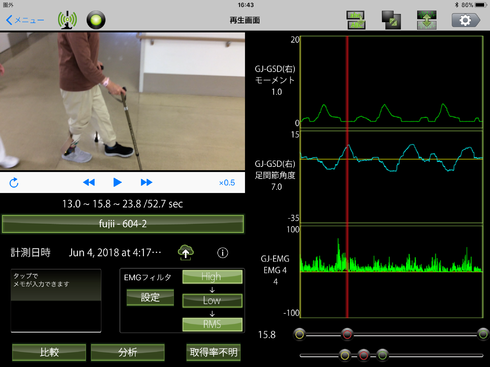Tap the 計測日時 label
This screenshot has height=367, width=490.
[30, 253]
